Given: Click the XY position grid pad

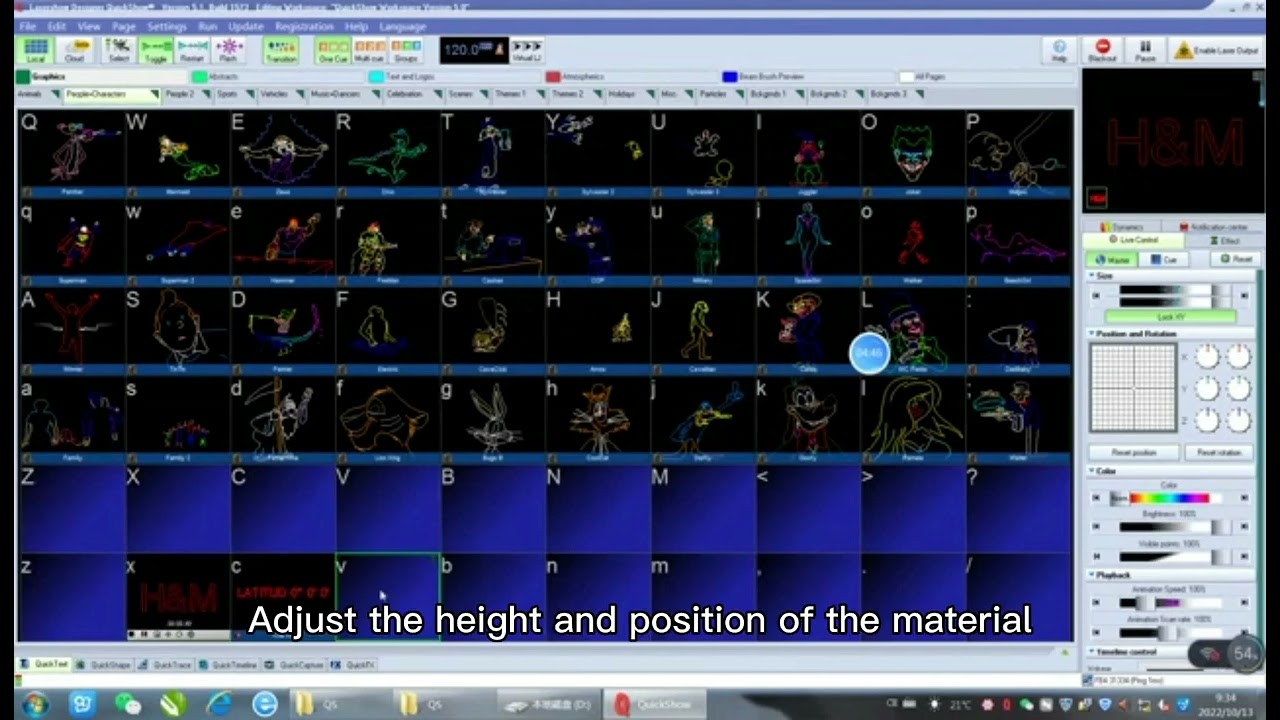Looking at the screenshot, I should pos(1133,387).
